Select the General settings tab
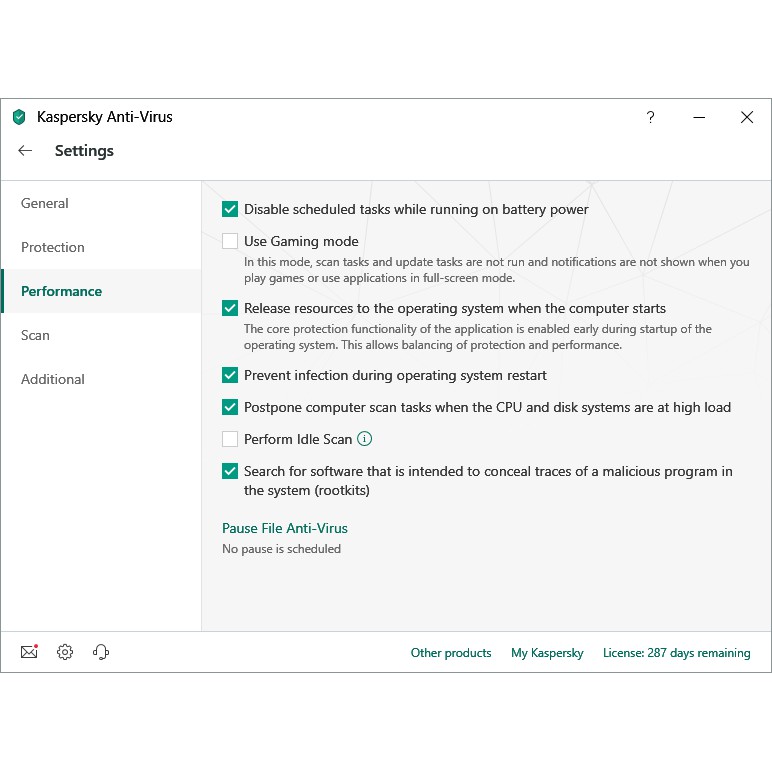 45,203
